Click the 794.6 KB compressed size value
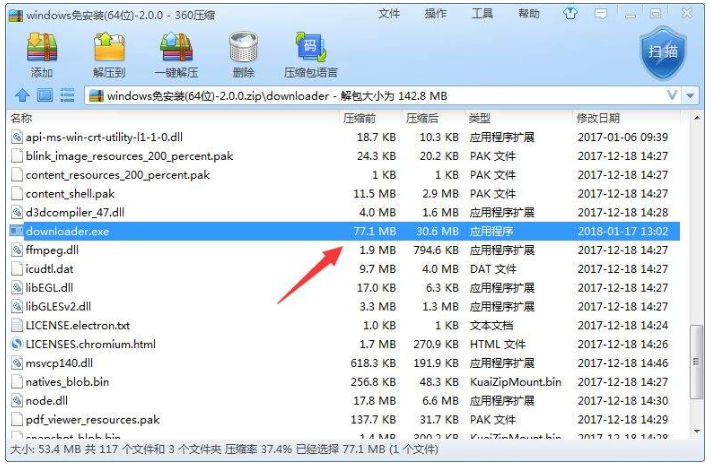 [x=436, y=250]
